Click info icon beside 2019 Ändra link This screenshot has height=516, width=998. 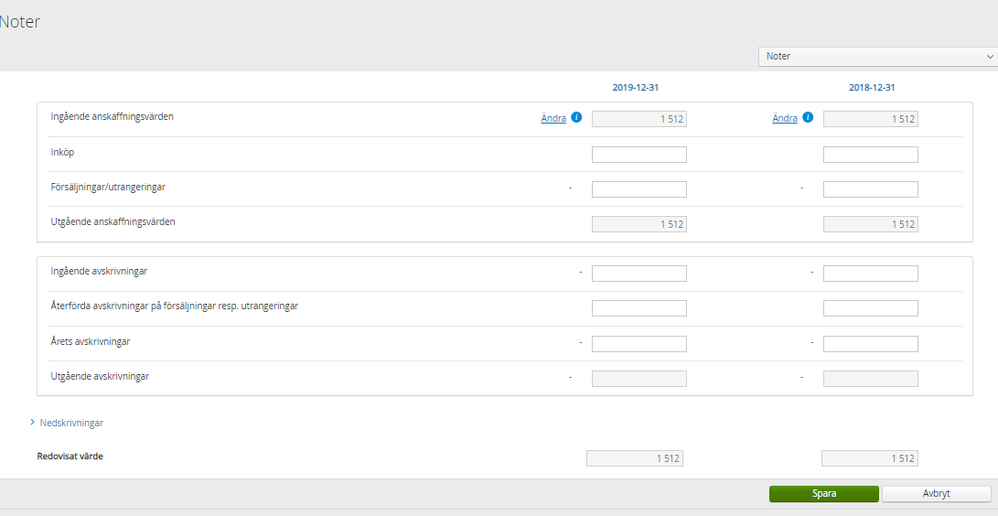pyautogui.click(x=576, y=118)
